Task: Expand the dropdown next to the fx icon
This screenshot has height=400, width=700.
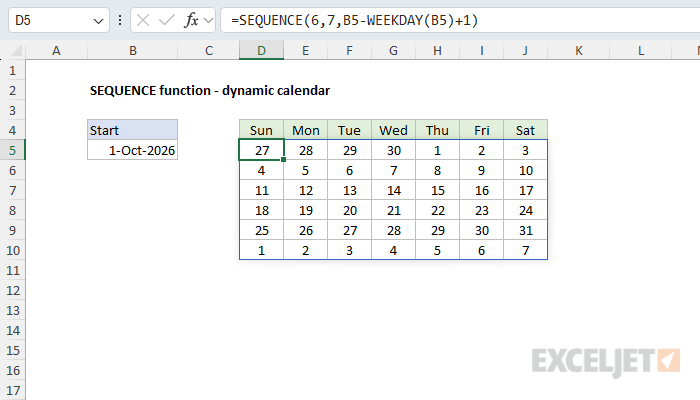Action: [x=208, y=21]
